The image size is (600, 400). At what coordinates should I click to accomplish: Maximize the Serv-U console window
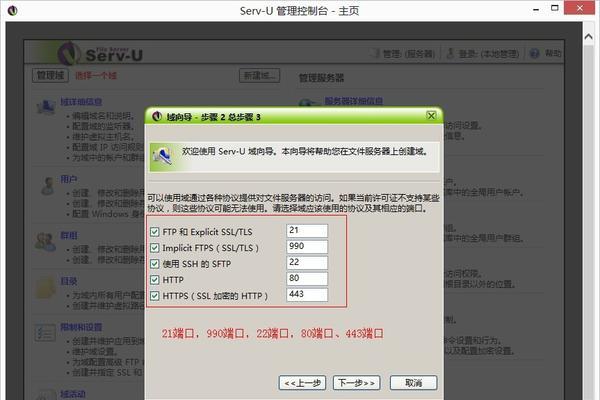[555, 8]
